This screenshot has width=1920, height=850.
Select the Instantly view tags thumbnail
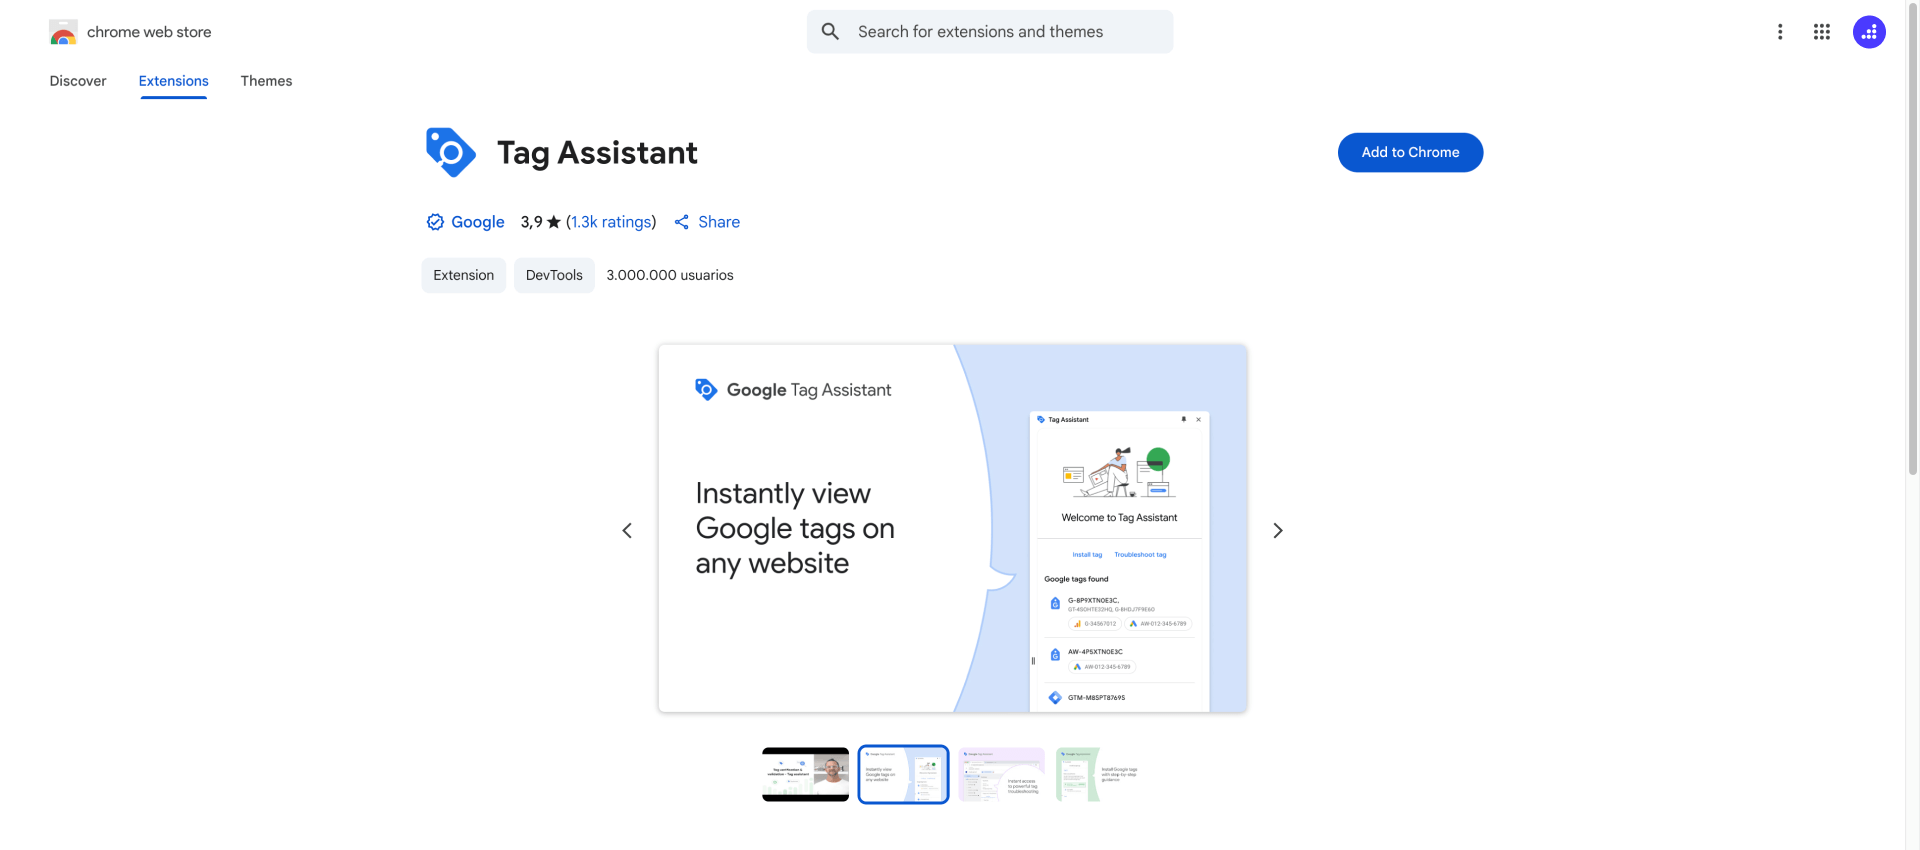(x=903, y=774)
